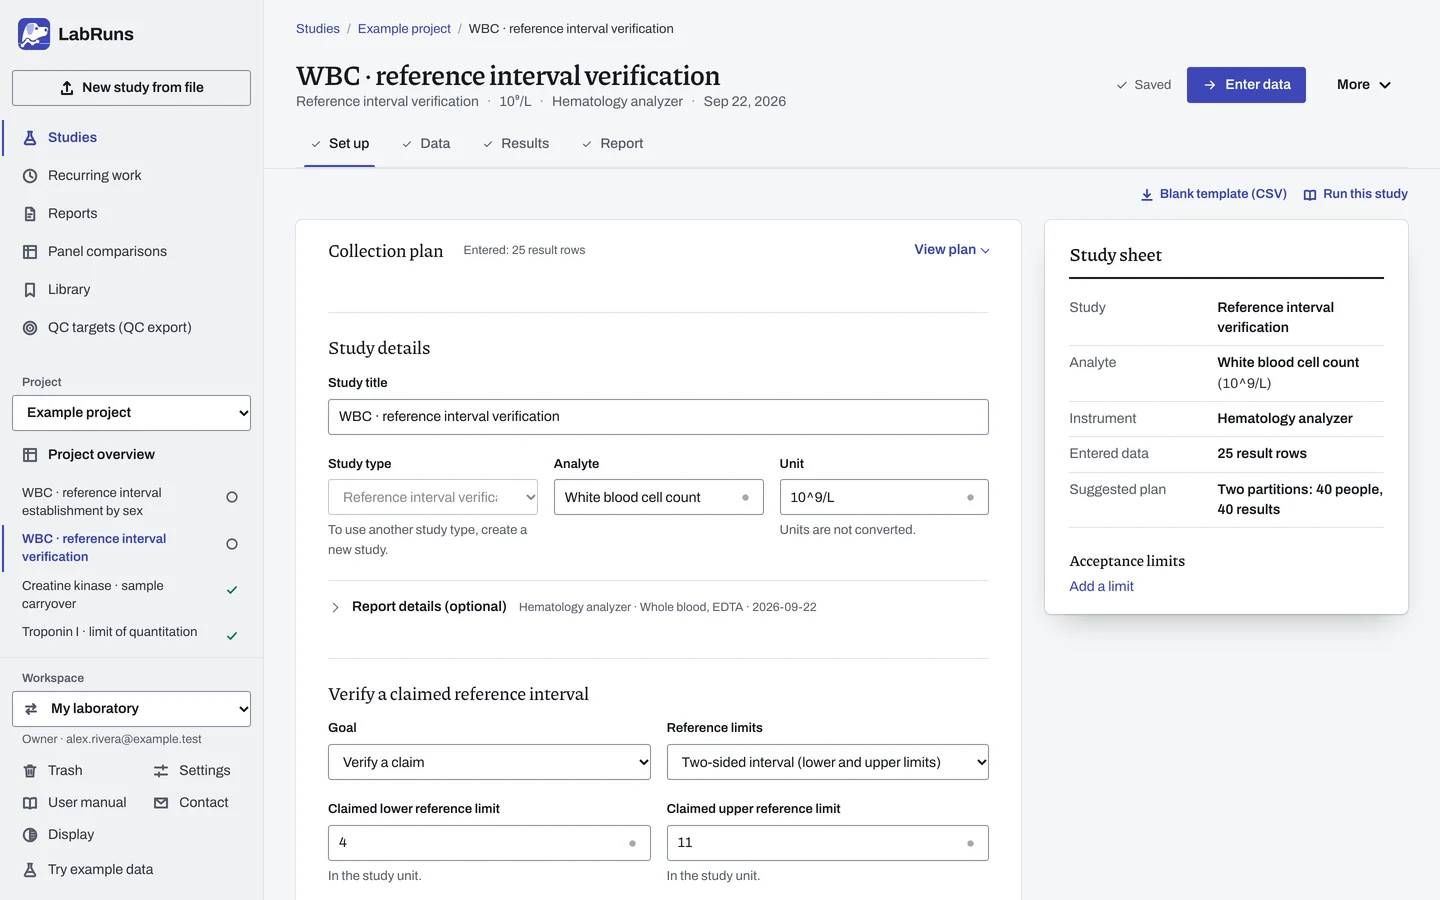This screenshot has height=900, width=1440.
Task: Open Studies via its flask icon
Action: pos(30,138)
